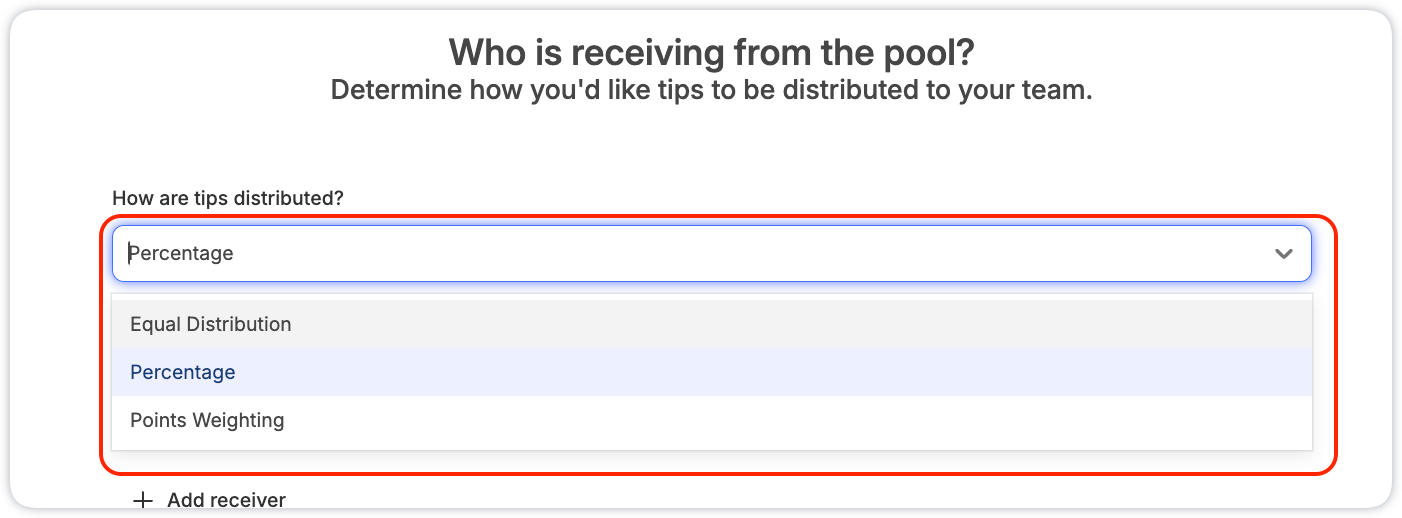Click the empty space below Points Weighting in the list

711,447
